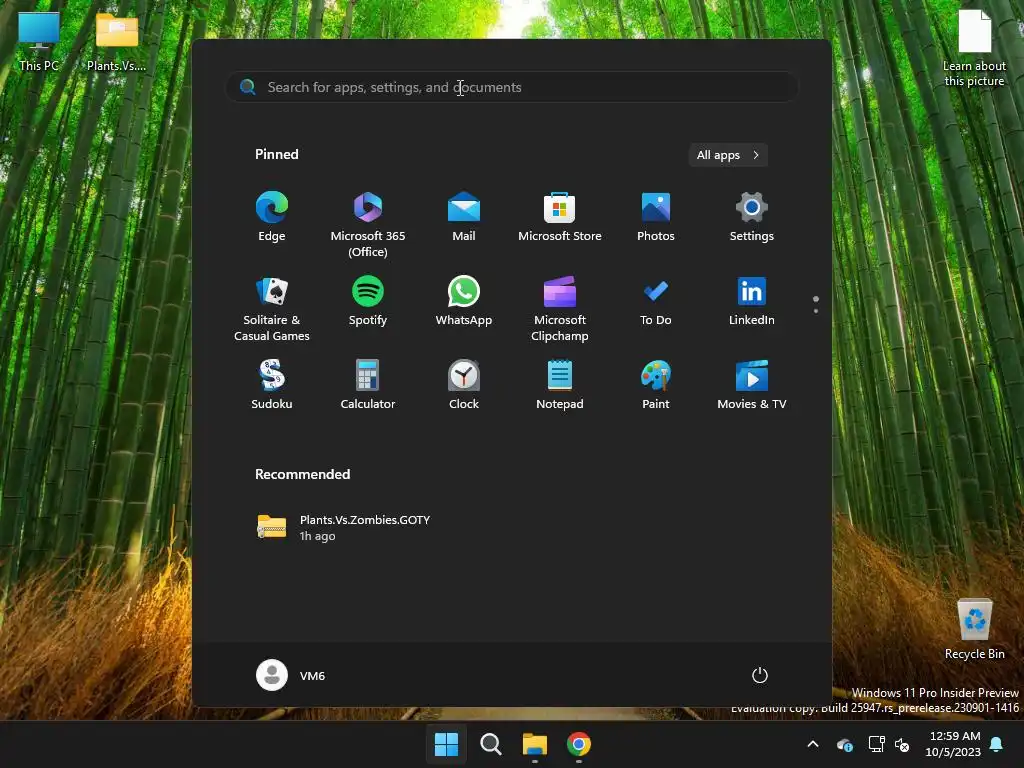
Task: Open Spotify
Action: pyautogui.click(x=368, y=302)
